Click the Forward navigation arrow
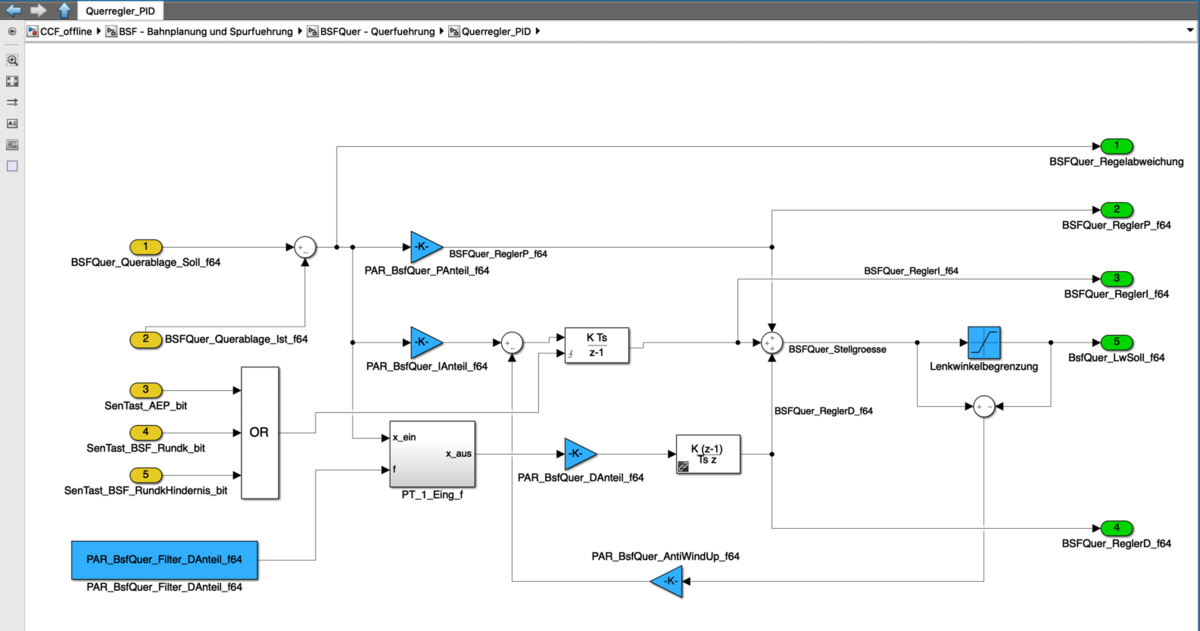1200x631 pixels. [39, 10]
